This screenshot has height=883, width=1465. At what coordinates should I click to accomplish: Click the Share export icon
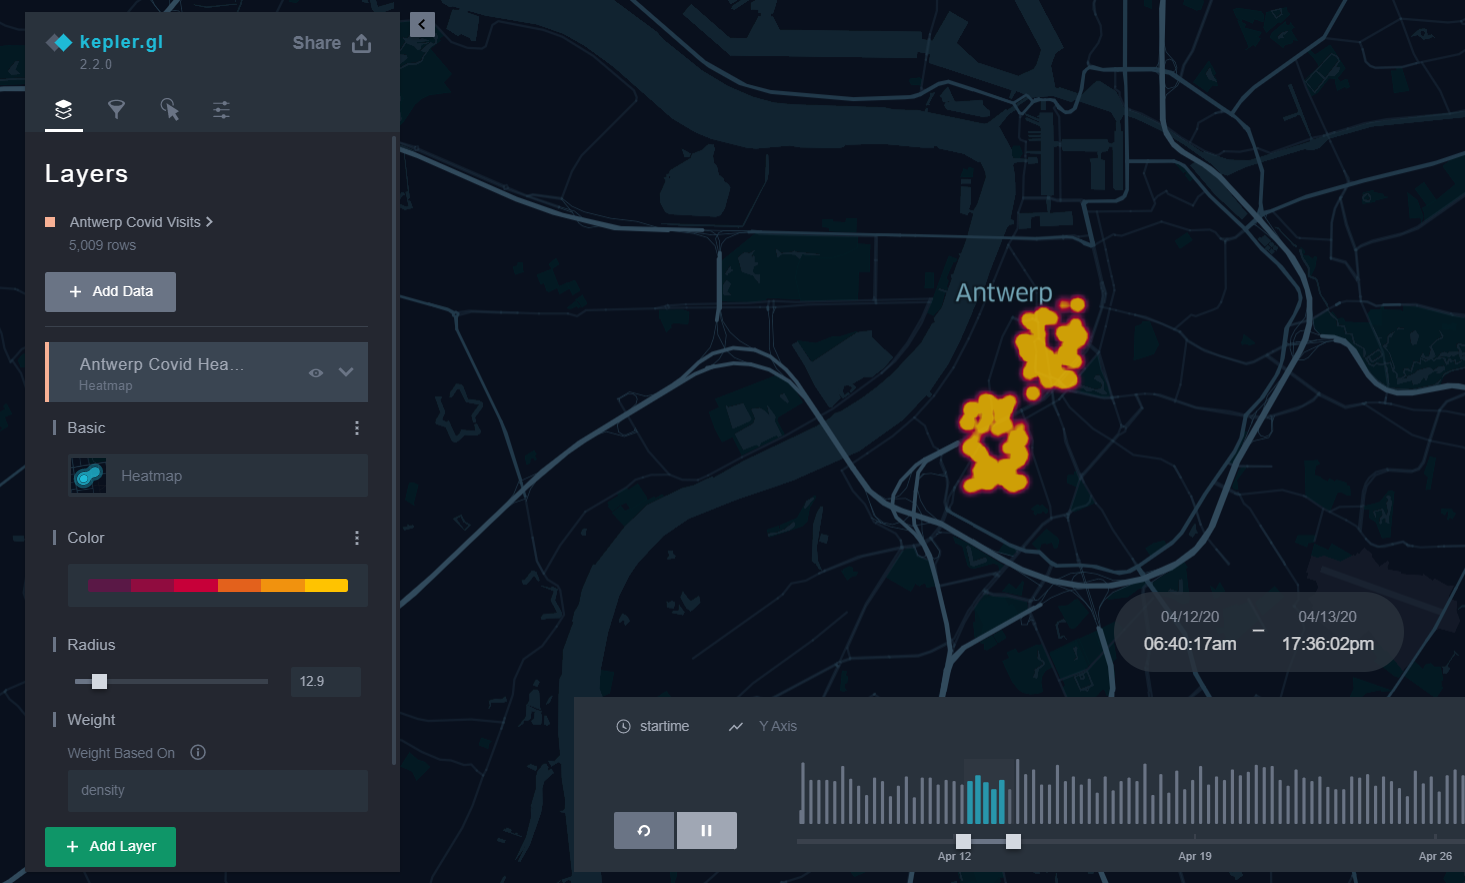(x=362, y=43)
